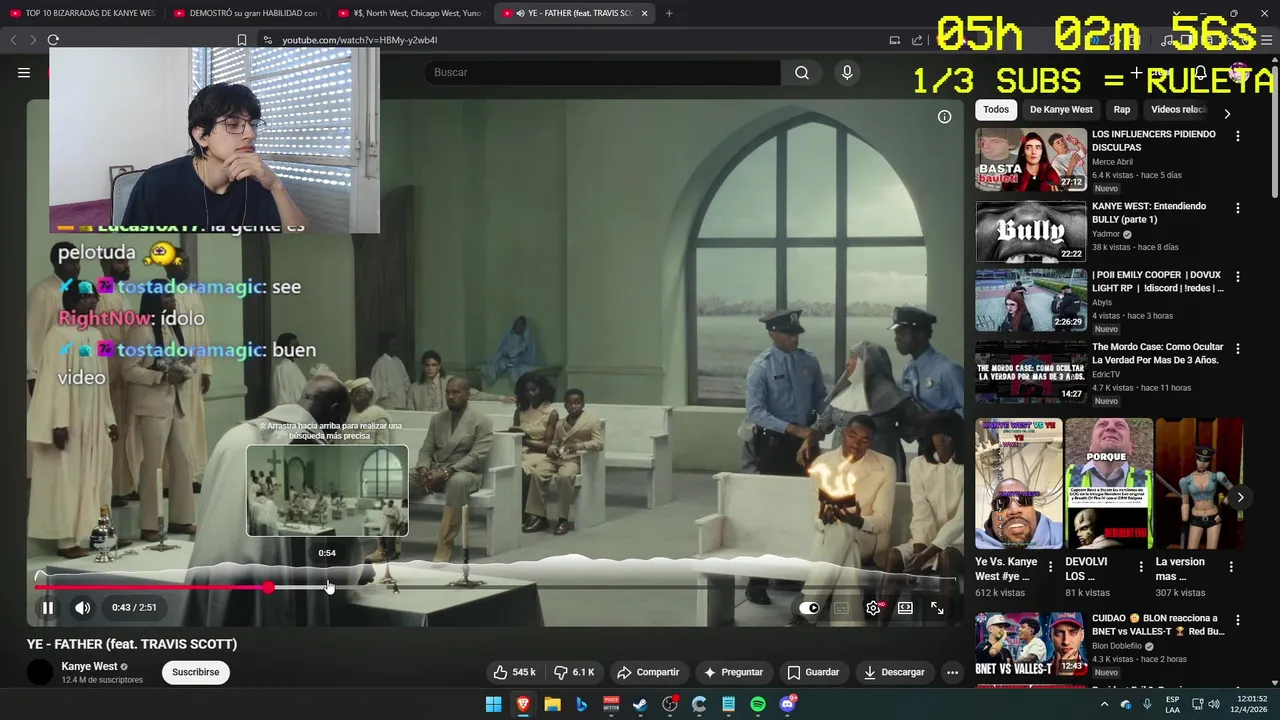Open options for LOS INFLUENCERS video

1238,136
